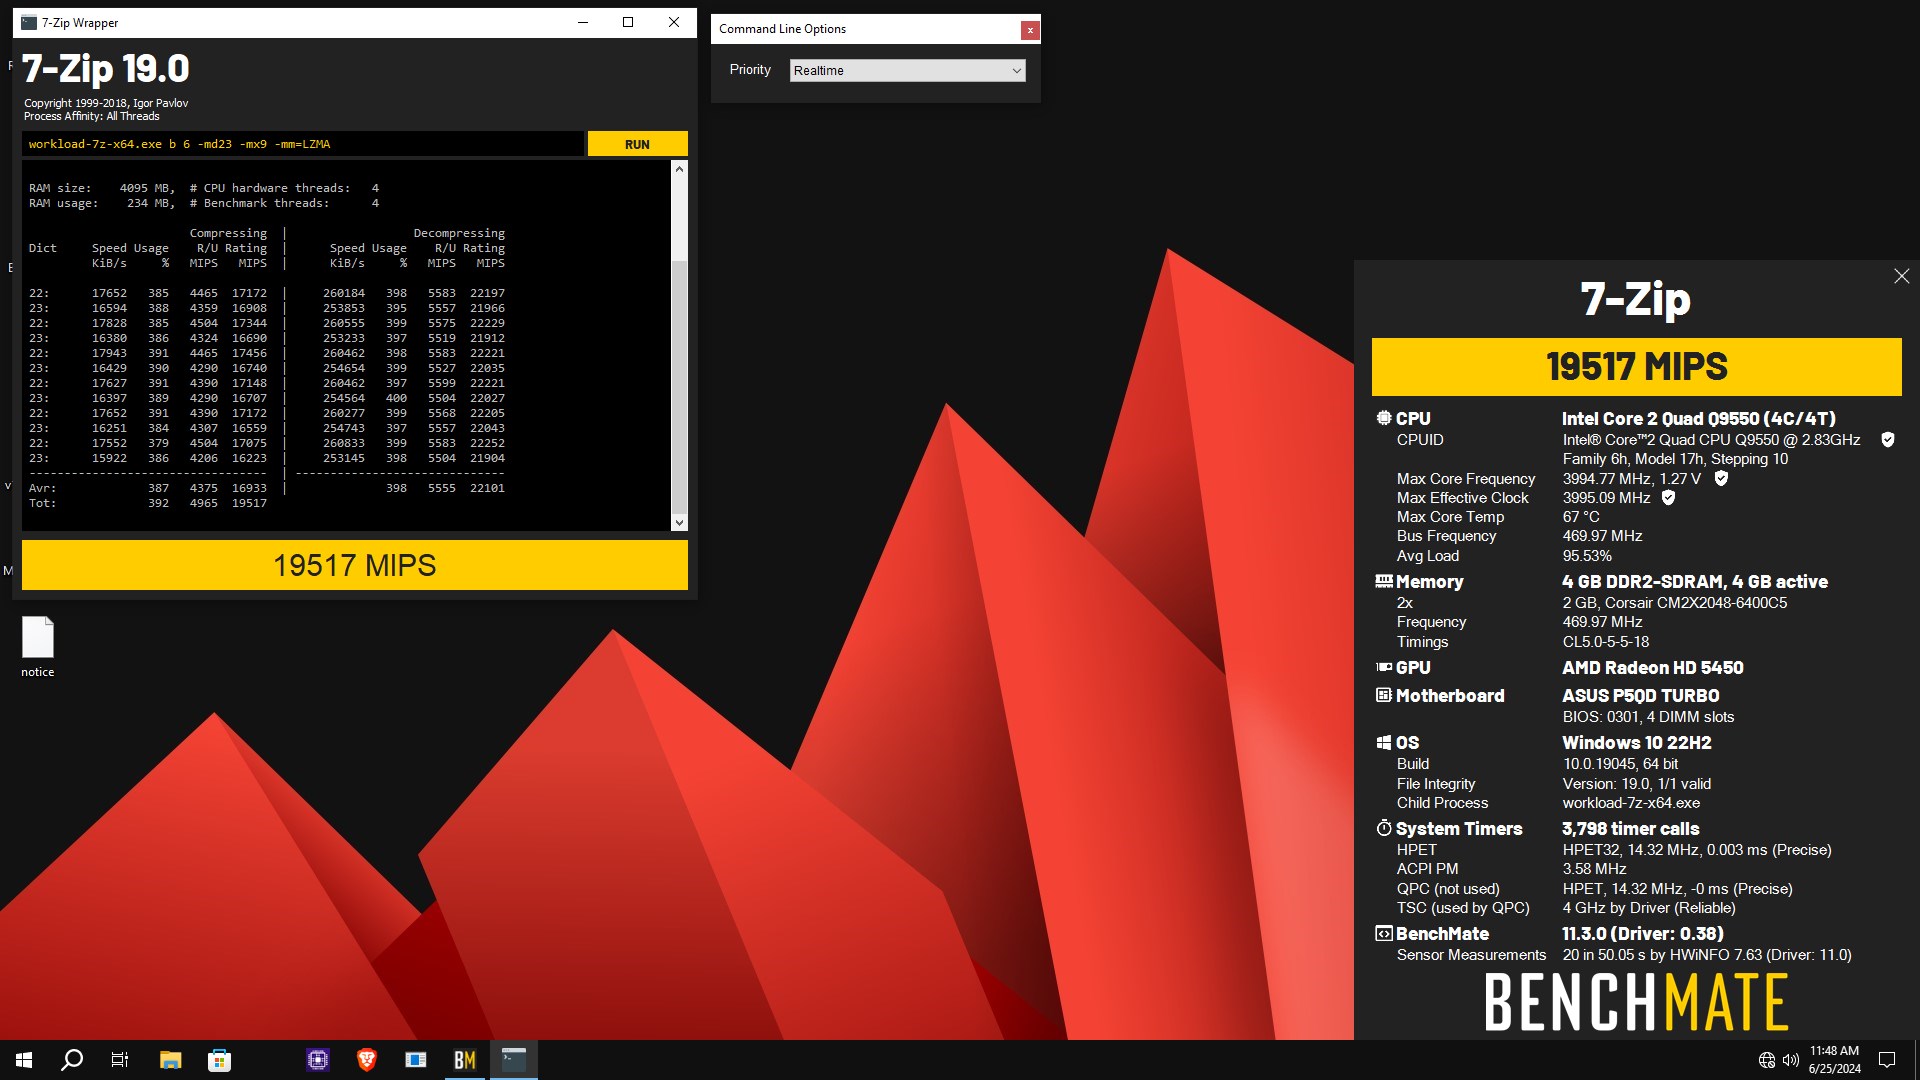Click the Tot: row in benchmark output
This screenshot has width=1920, height=1080.
pyautogui.click(x=148, y=503)
